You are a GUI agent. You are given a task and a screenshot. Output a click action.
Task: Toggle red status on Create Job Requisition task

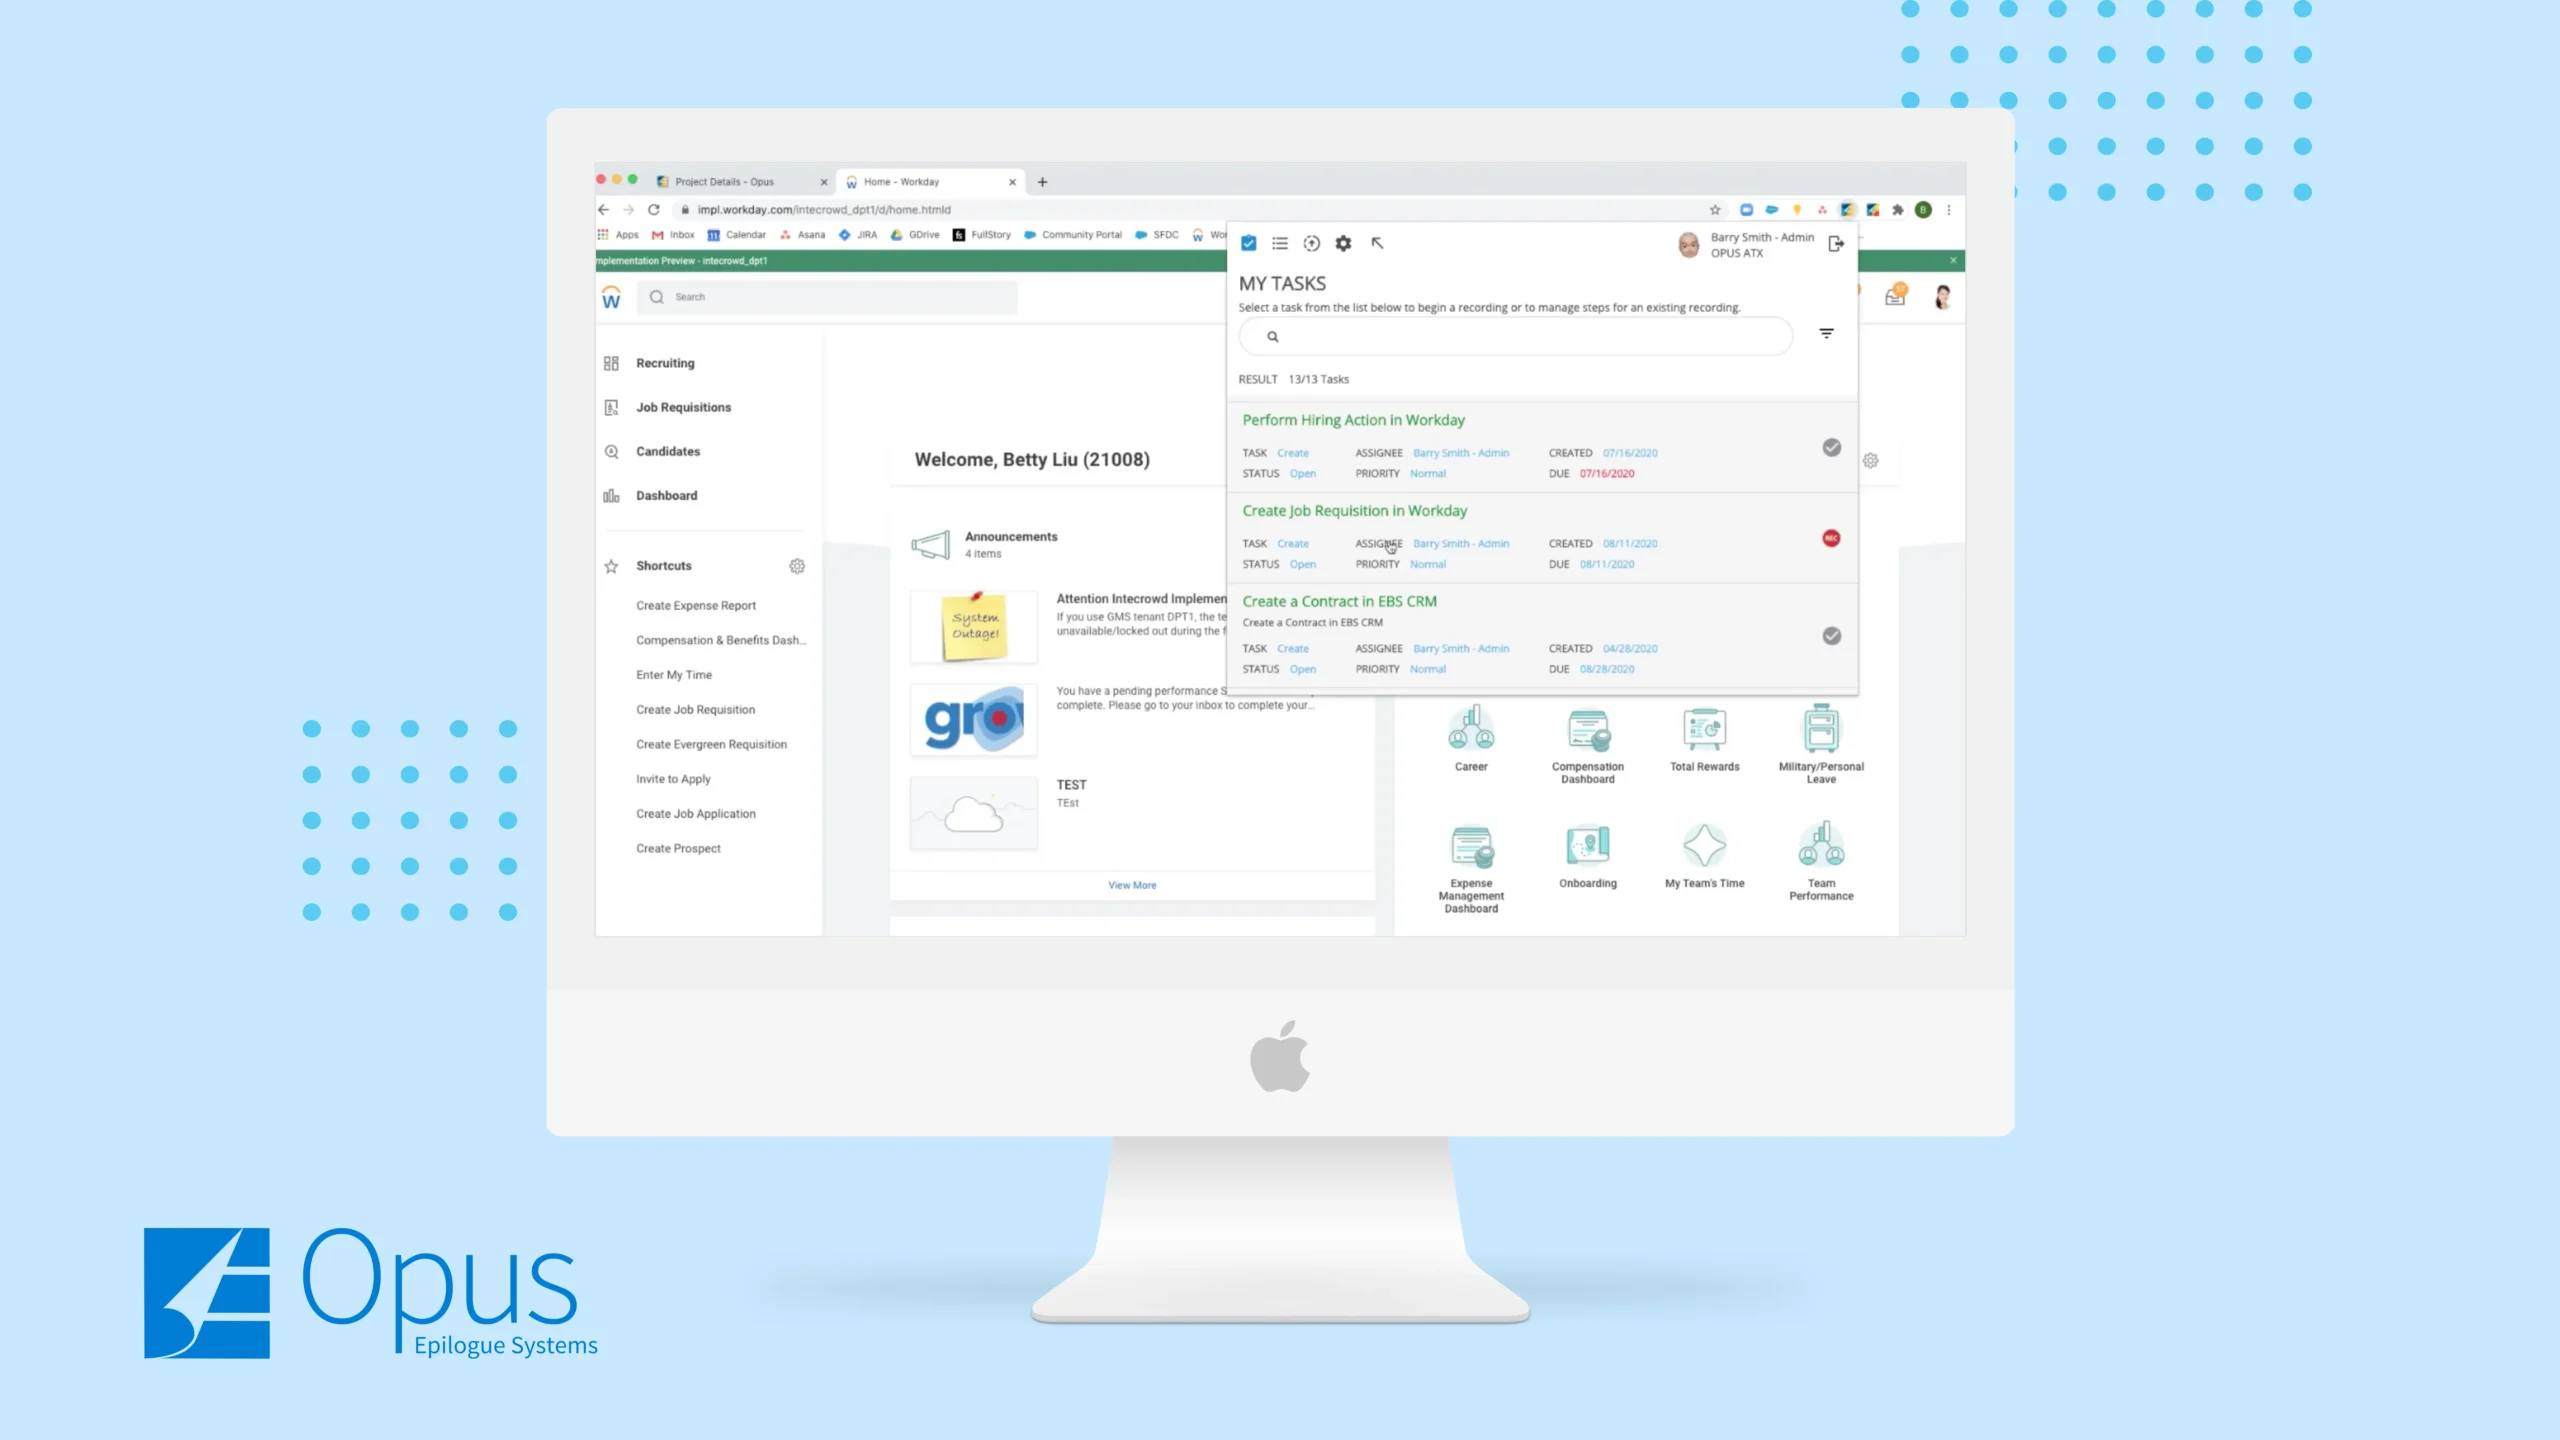pyautogui.click(x=1829, y=536)
